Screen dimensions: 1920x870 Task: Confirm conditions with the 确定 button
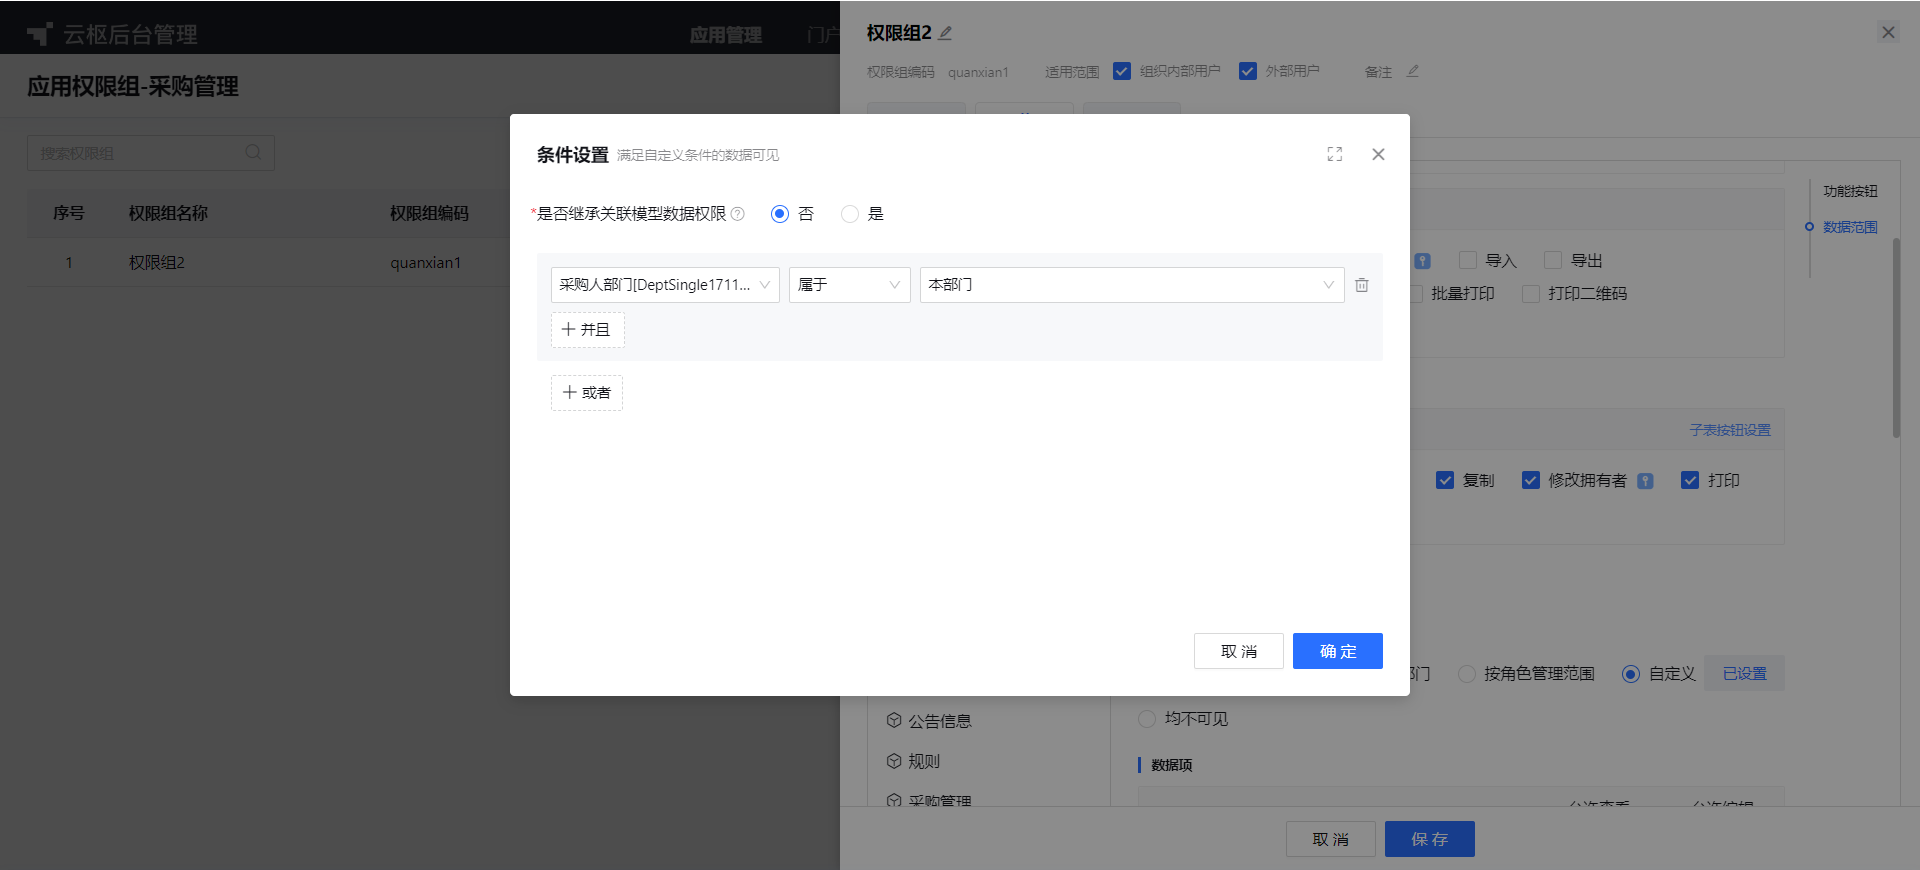pos(1338,651)
